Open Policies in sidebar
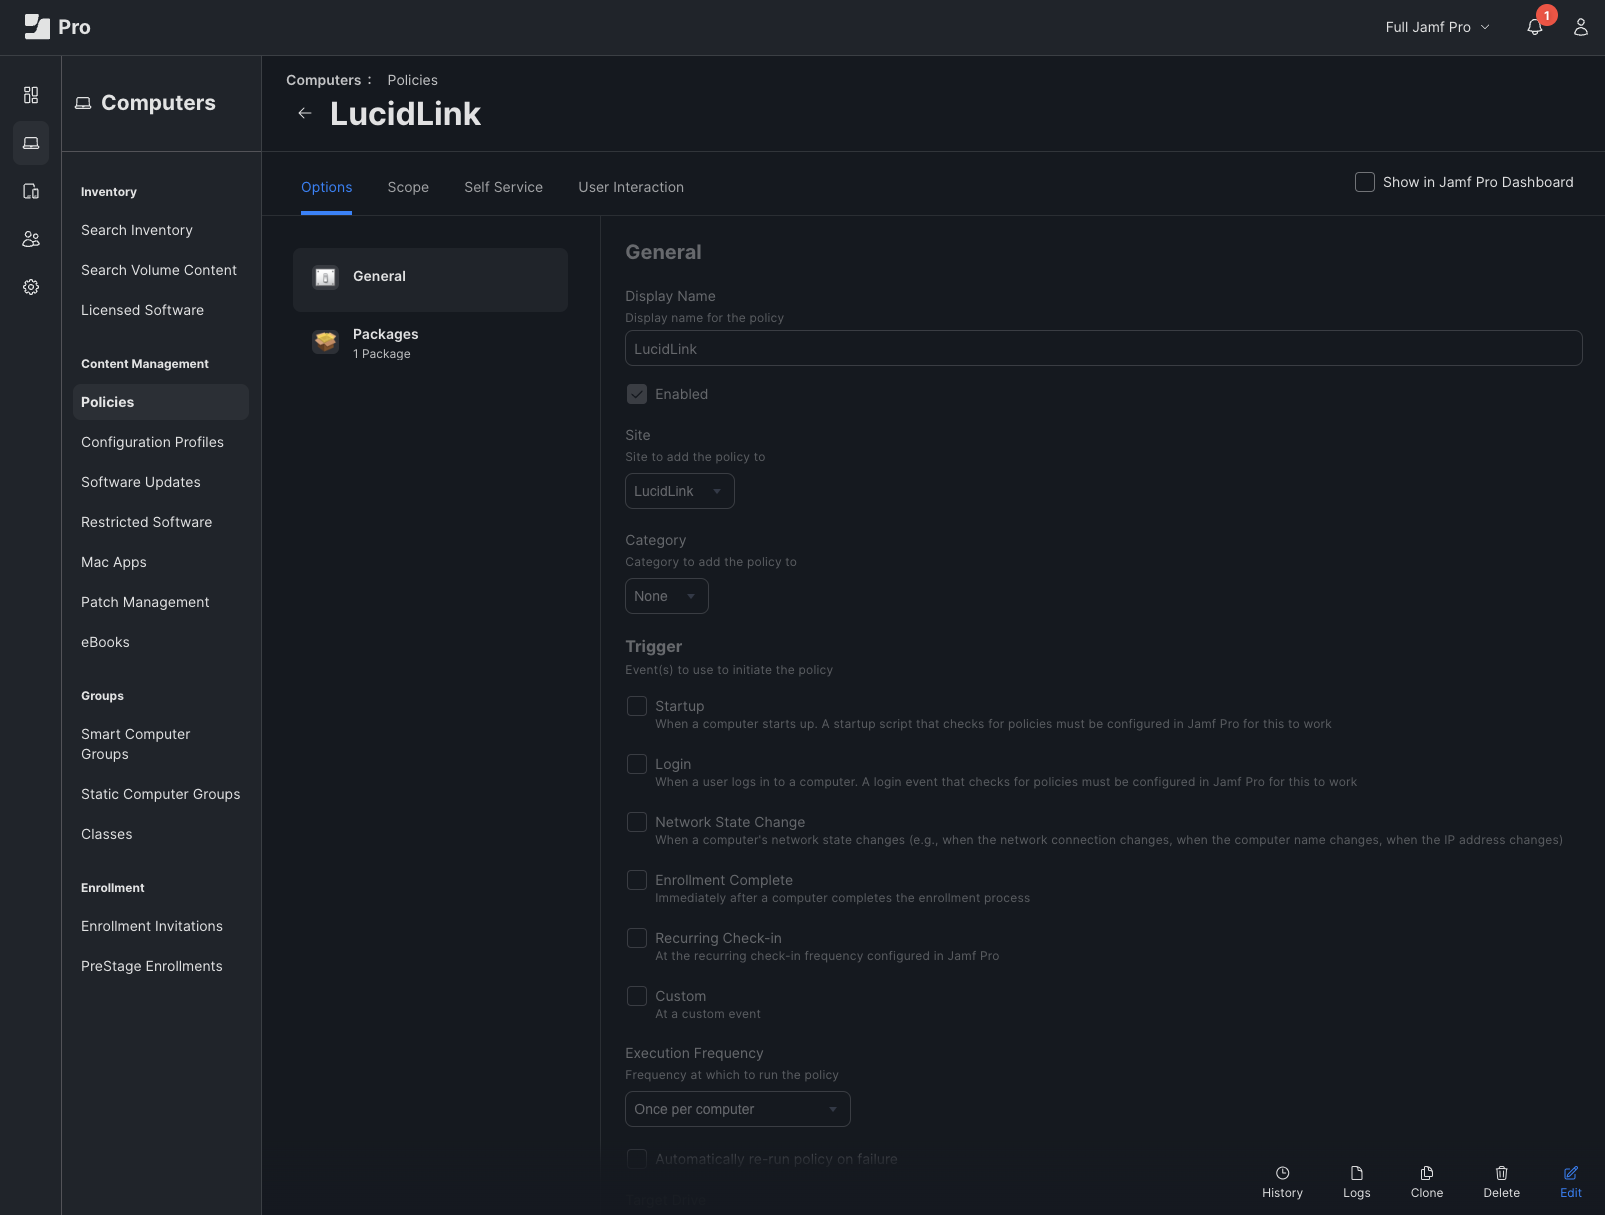The image size is (1605, 1215). tap(160, 402)
